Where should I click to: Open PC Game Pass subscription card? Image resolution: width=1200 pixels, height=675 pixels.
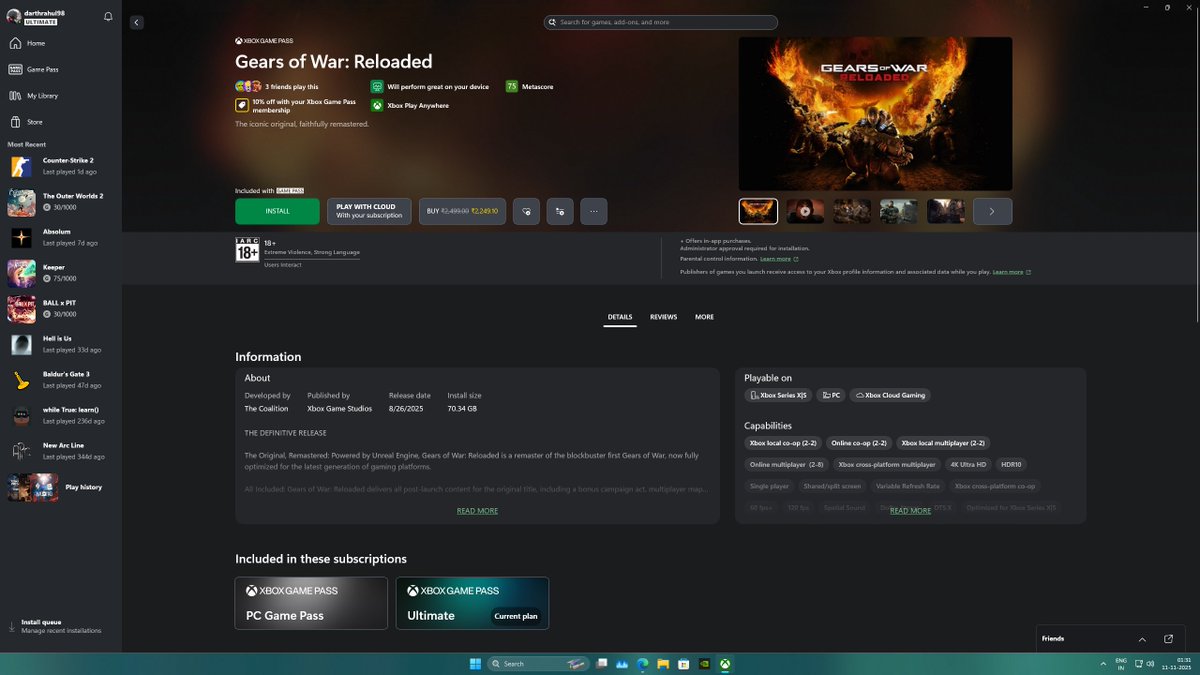[311, 603]
